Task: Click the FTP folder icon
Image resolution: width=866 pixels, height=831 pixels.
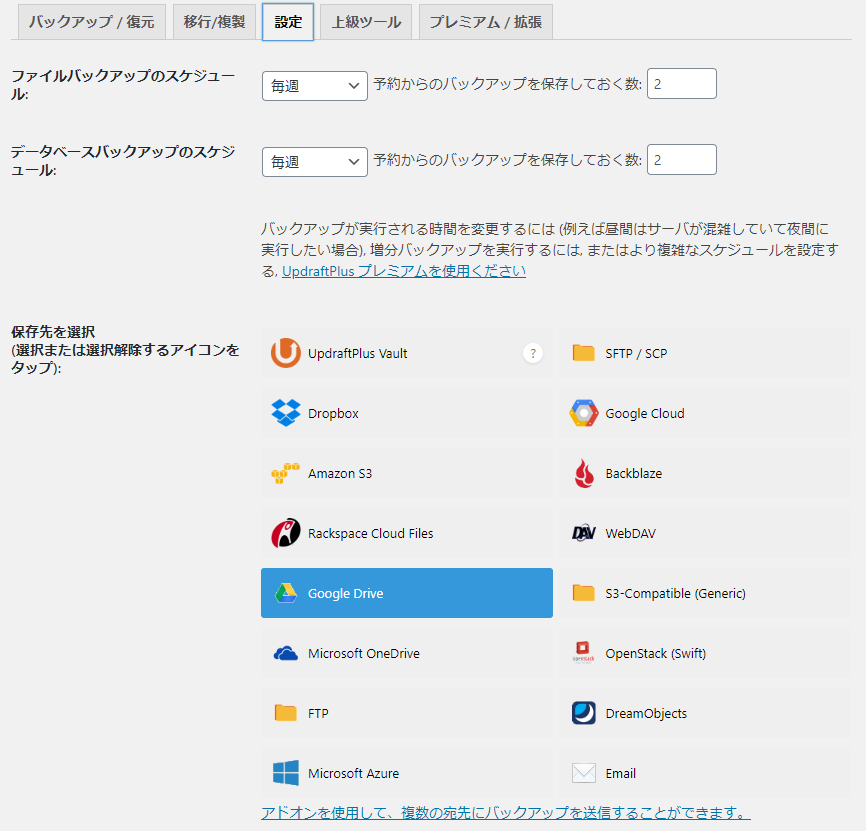Action: (286, 713)
